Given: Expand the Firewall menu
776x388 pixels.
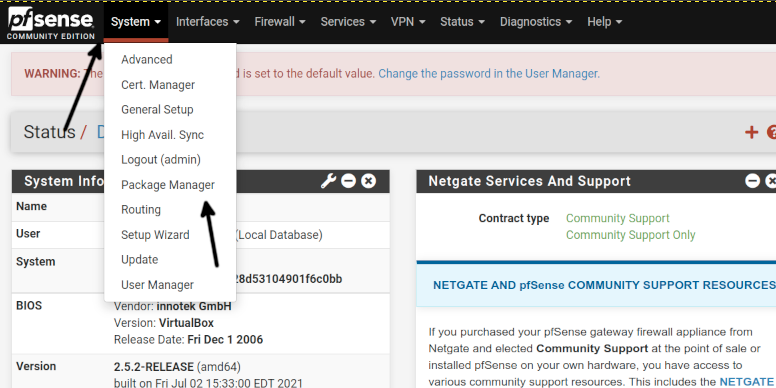Looking at the screenshot, I should coord(280,22).
